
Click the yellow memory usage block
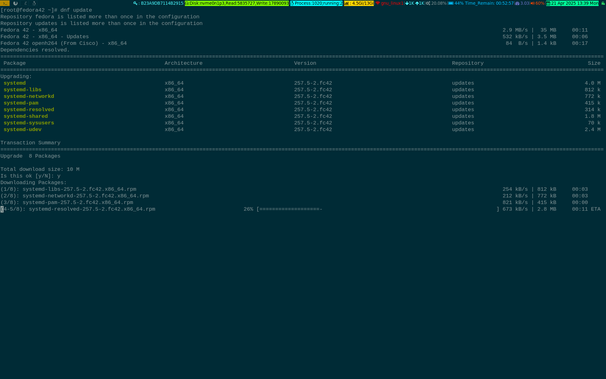359,3
